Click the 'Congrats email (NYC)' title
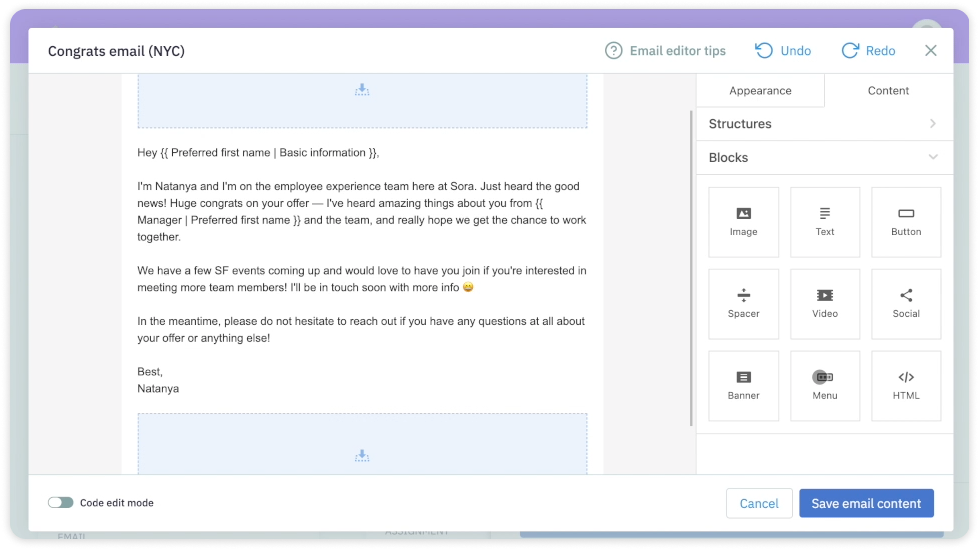The image size is (979, 550). (116, 51)
